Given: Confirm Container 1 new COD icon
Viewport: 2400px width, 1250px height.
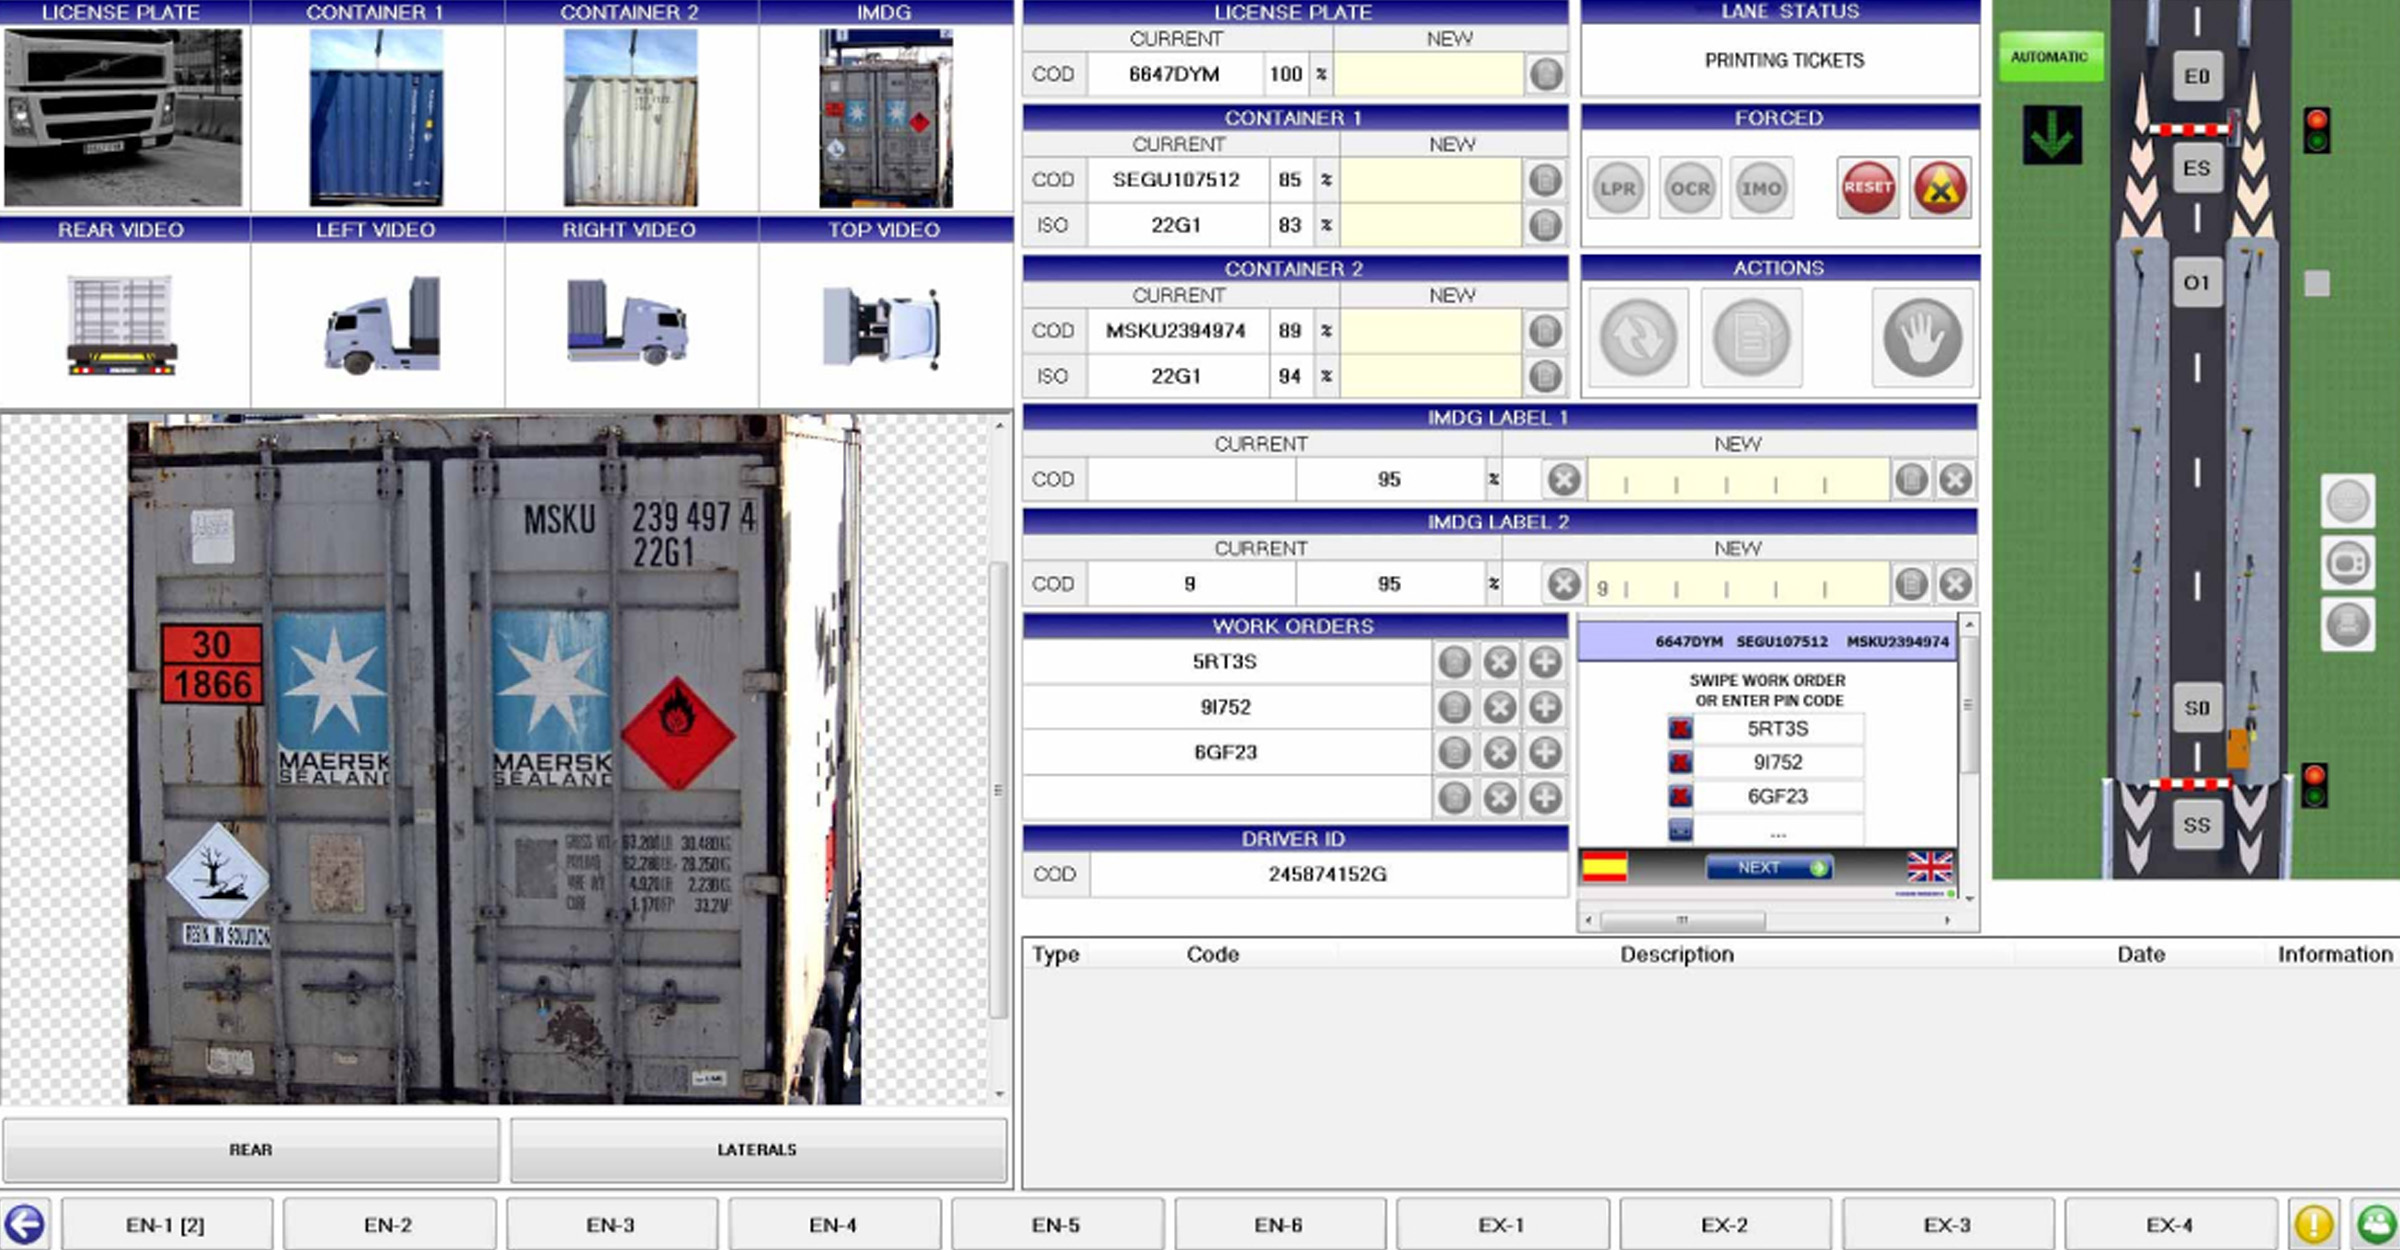Looking at the screenshot, I should [1545, 180].
